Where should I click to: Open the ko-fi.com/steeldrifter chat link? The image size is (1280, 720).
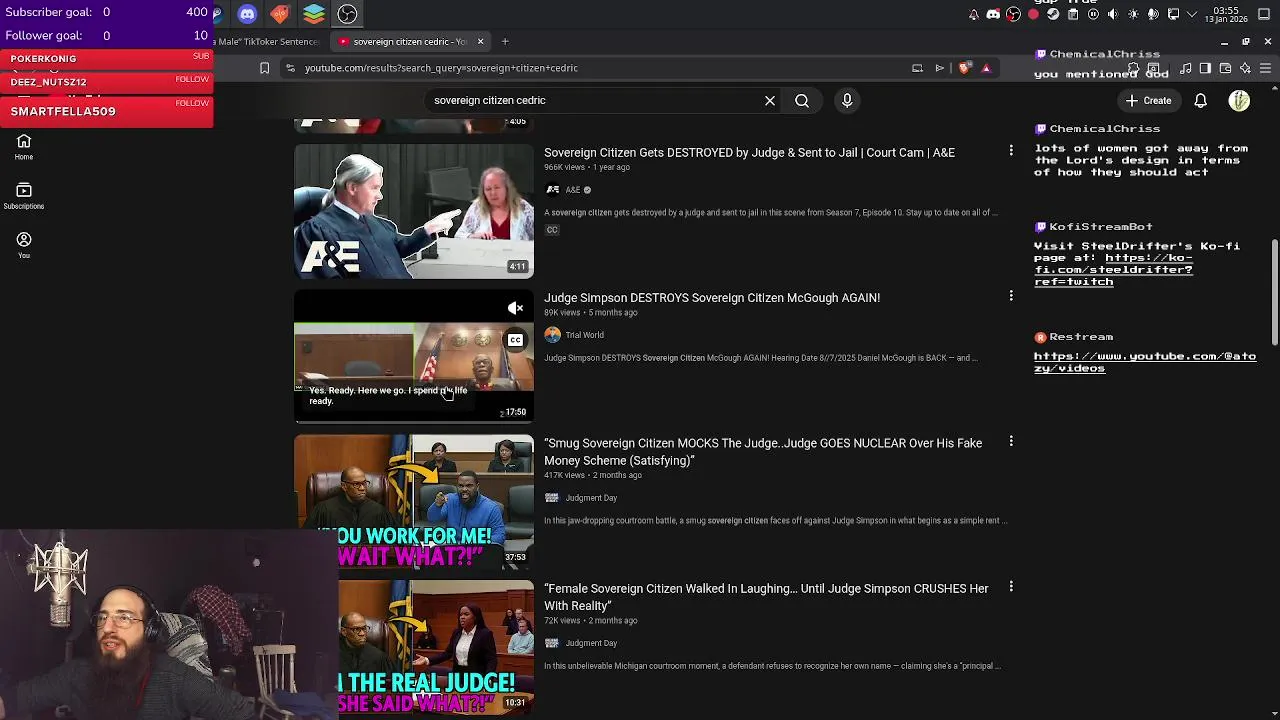coord(1113,270)
